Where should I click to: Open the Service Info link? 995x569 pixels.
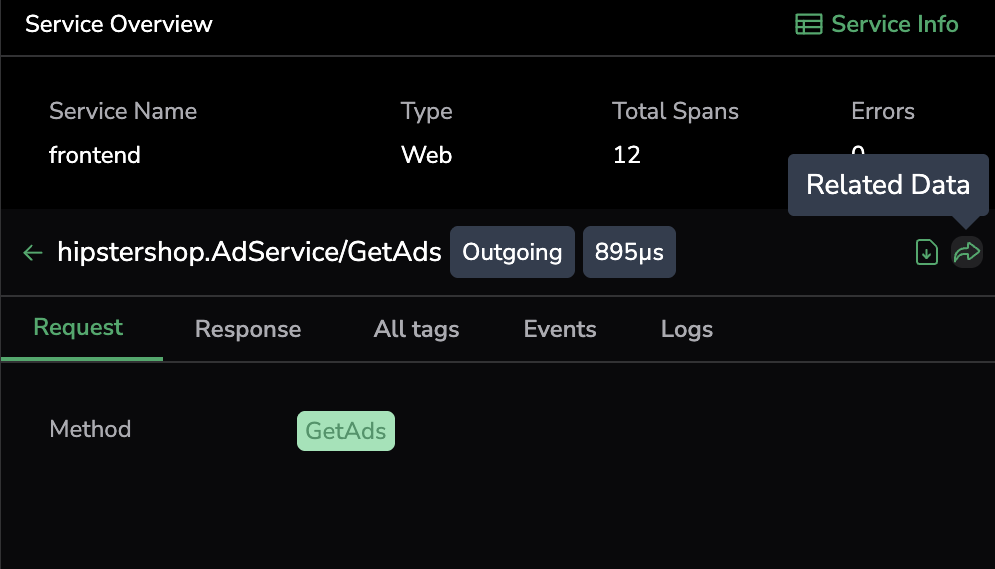pos(894,24)
